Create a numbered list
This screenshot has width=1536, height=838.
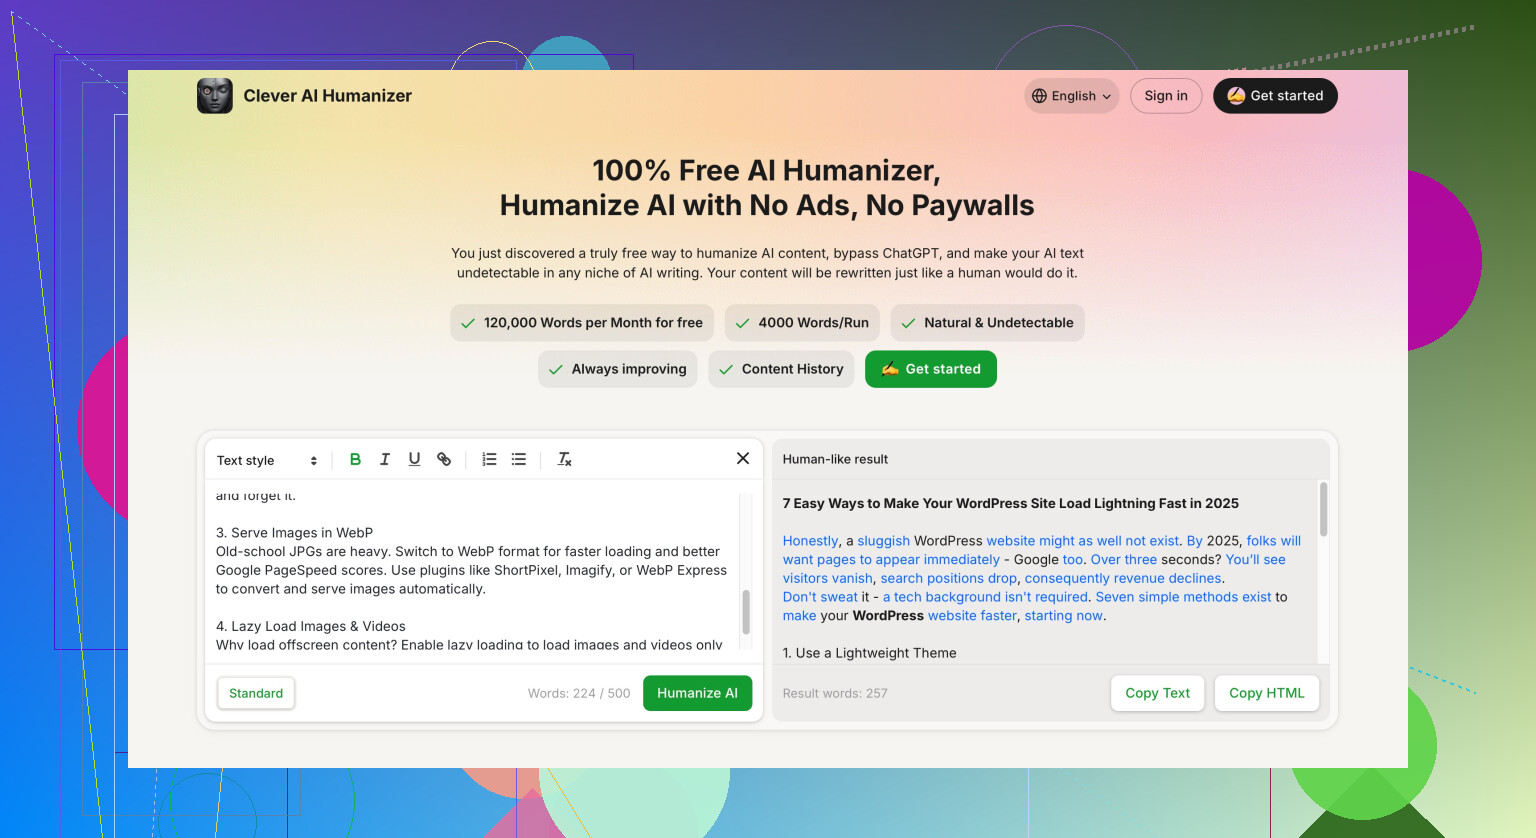pos(489,459)
